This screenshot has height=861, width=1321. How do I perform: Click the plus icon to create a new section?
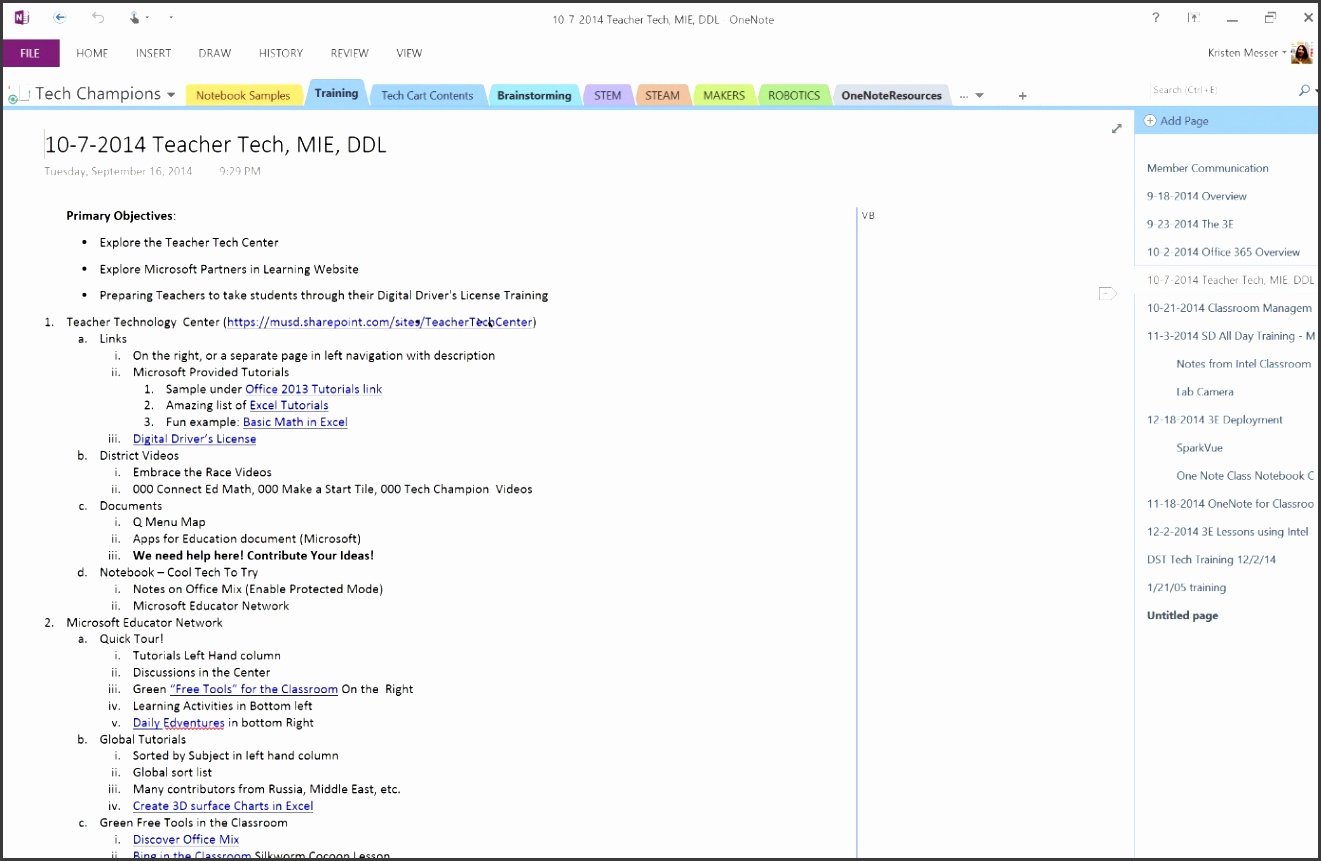(1022, 95)
